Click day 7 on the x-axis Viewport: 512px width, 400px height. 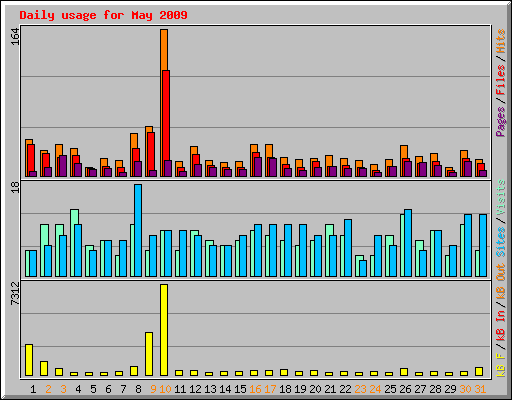(123, 389)
